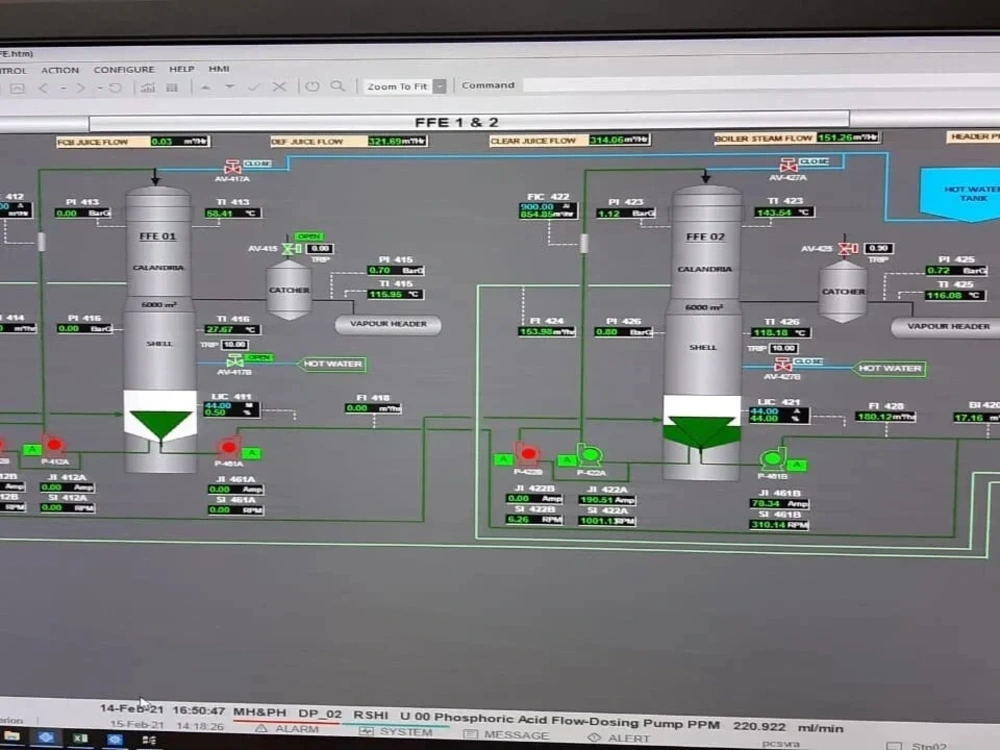Open the HELP menu
The image size is (1000, 750).
(x=181, y=69)
